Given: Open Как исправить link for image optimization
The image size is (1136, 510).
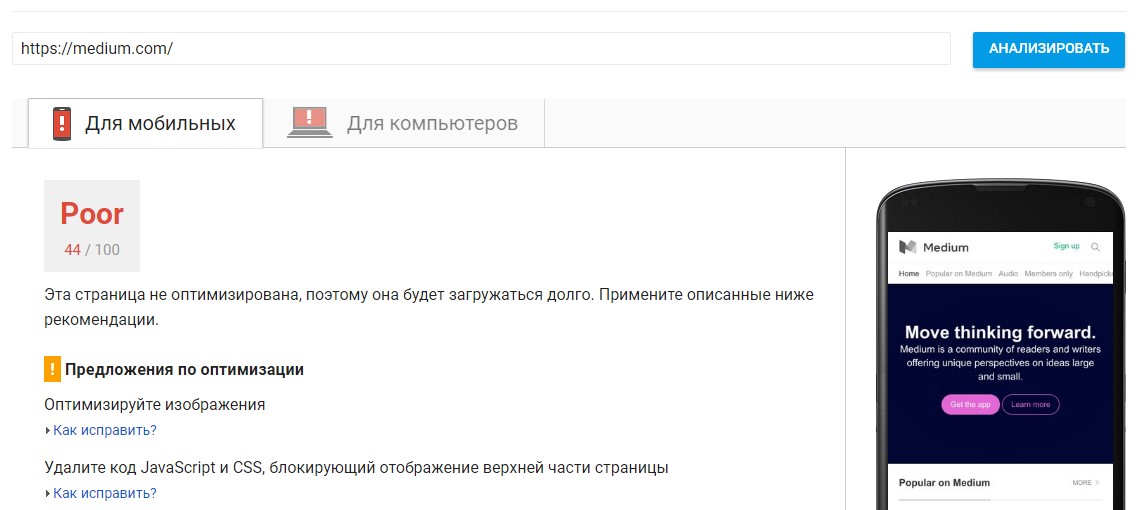Looking at the screenshot, I should pos(104,430).
